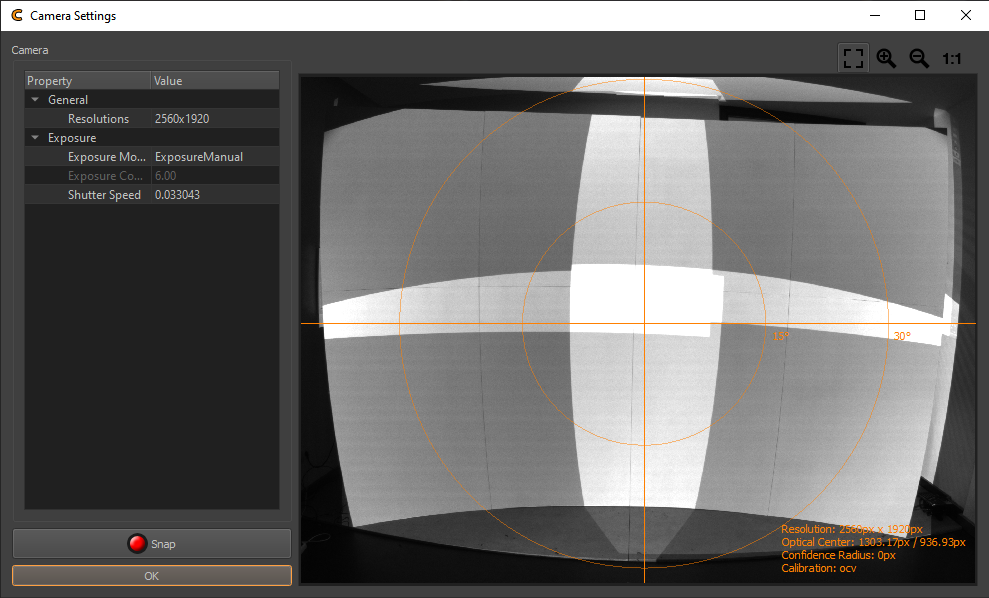Zoom in with the magnifier plus icon

tap(886, 58)
